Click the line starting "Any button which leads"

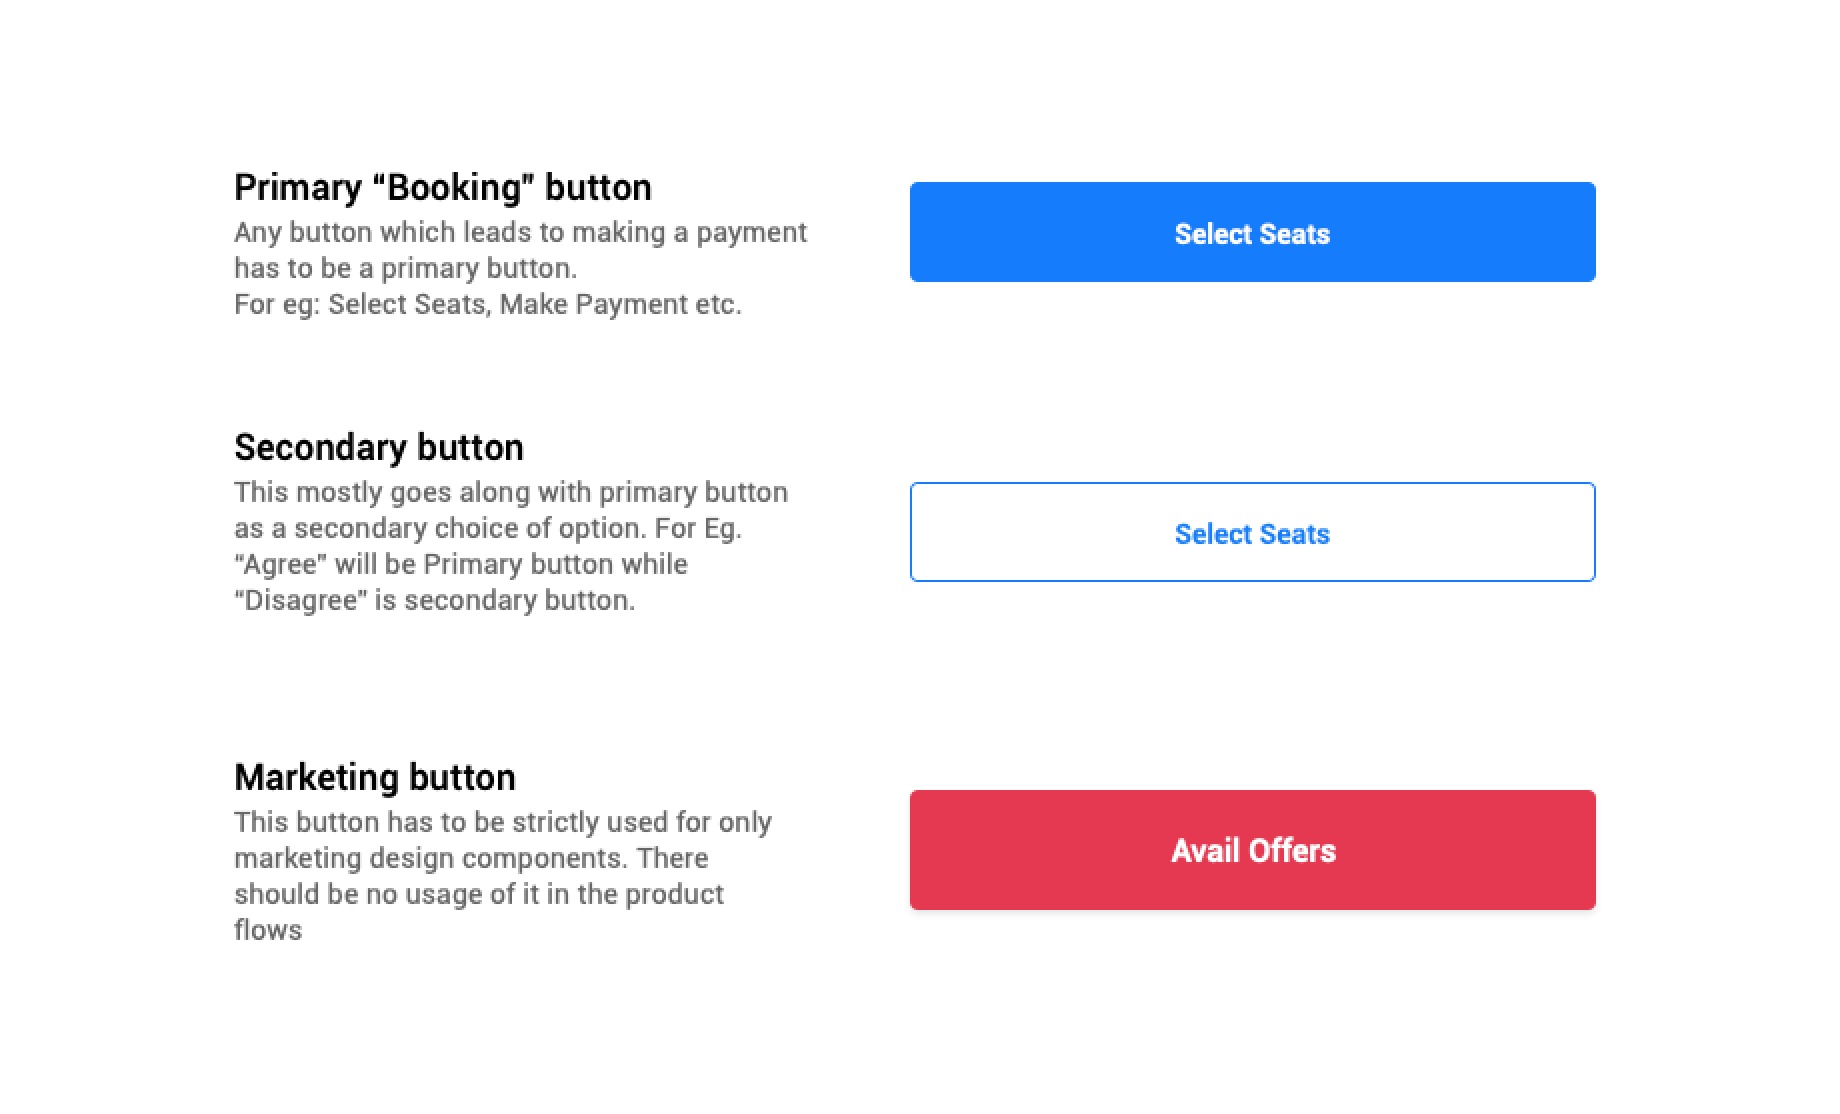[x=520, y=233]
